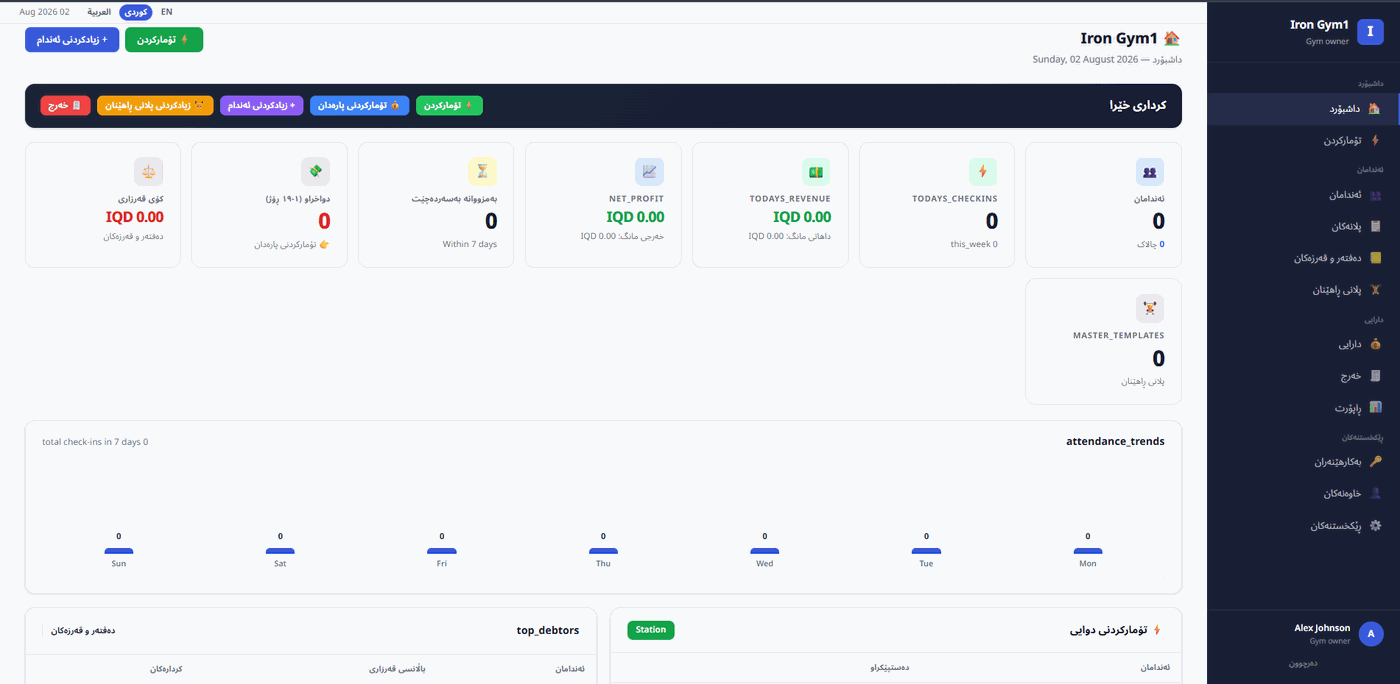
Task: Open بەکارهێنەران users with key icon
Action: point(1303,462)
